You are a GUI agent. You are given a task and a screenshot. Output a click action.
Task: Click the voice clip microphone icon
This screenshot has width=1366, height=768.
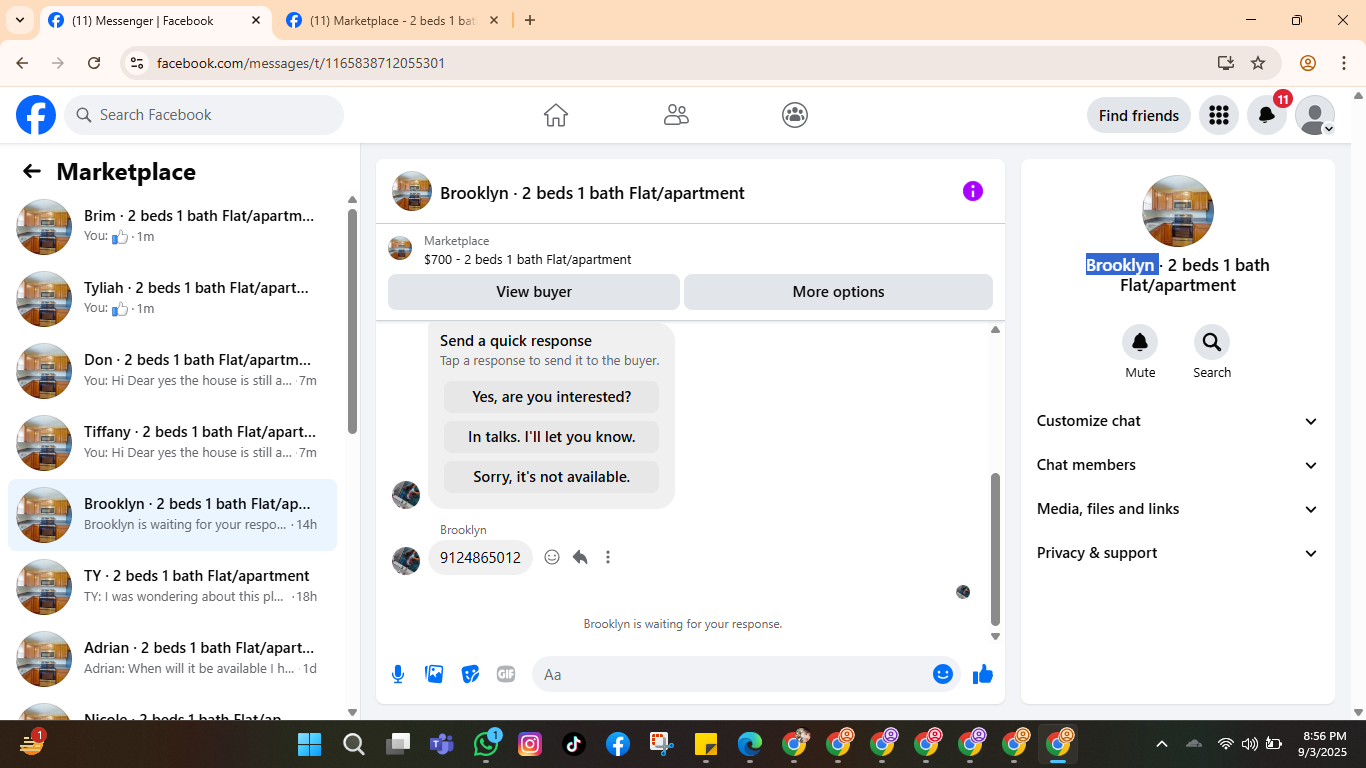398,674
